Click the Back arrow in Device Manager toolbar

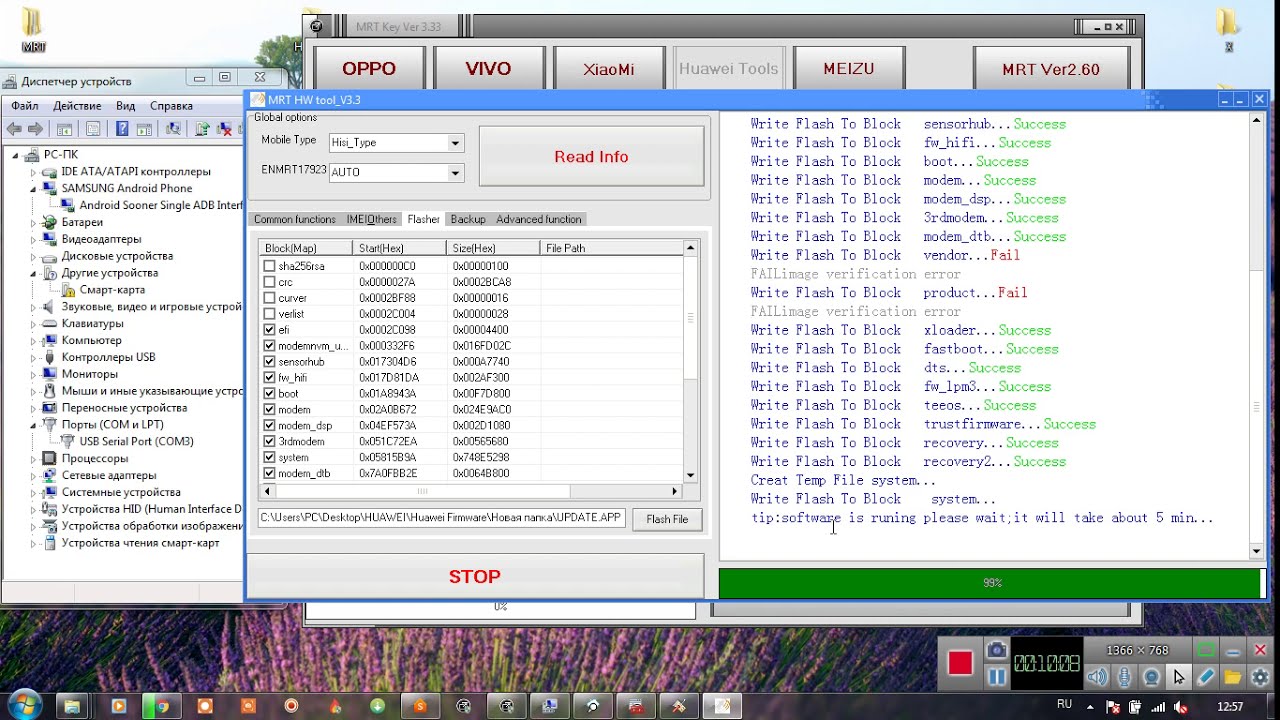click(14, 129)
